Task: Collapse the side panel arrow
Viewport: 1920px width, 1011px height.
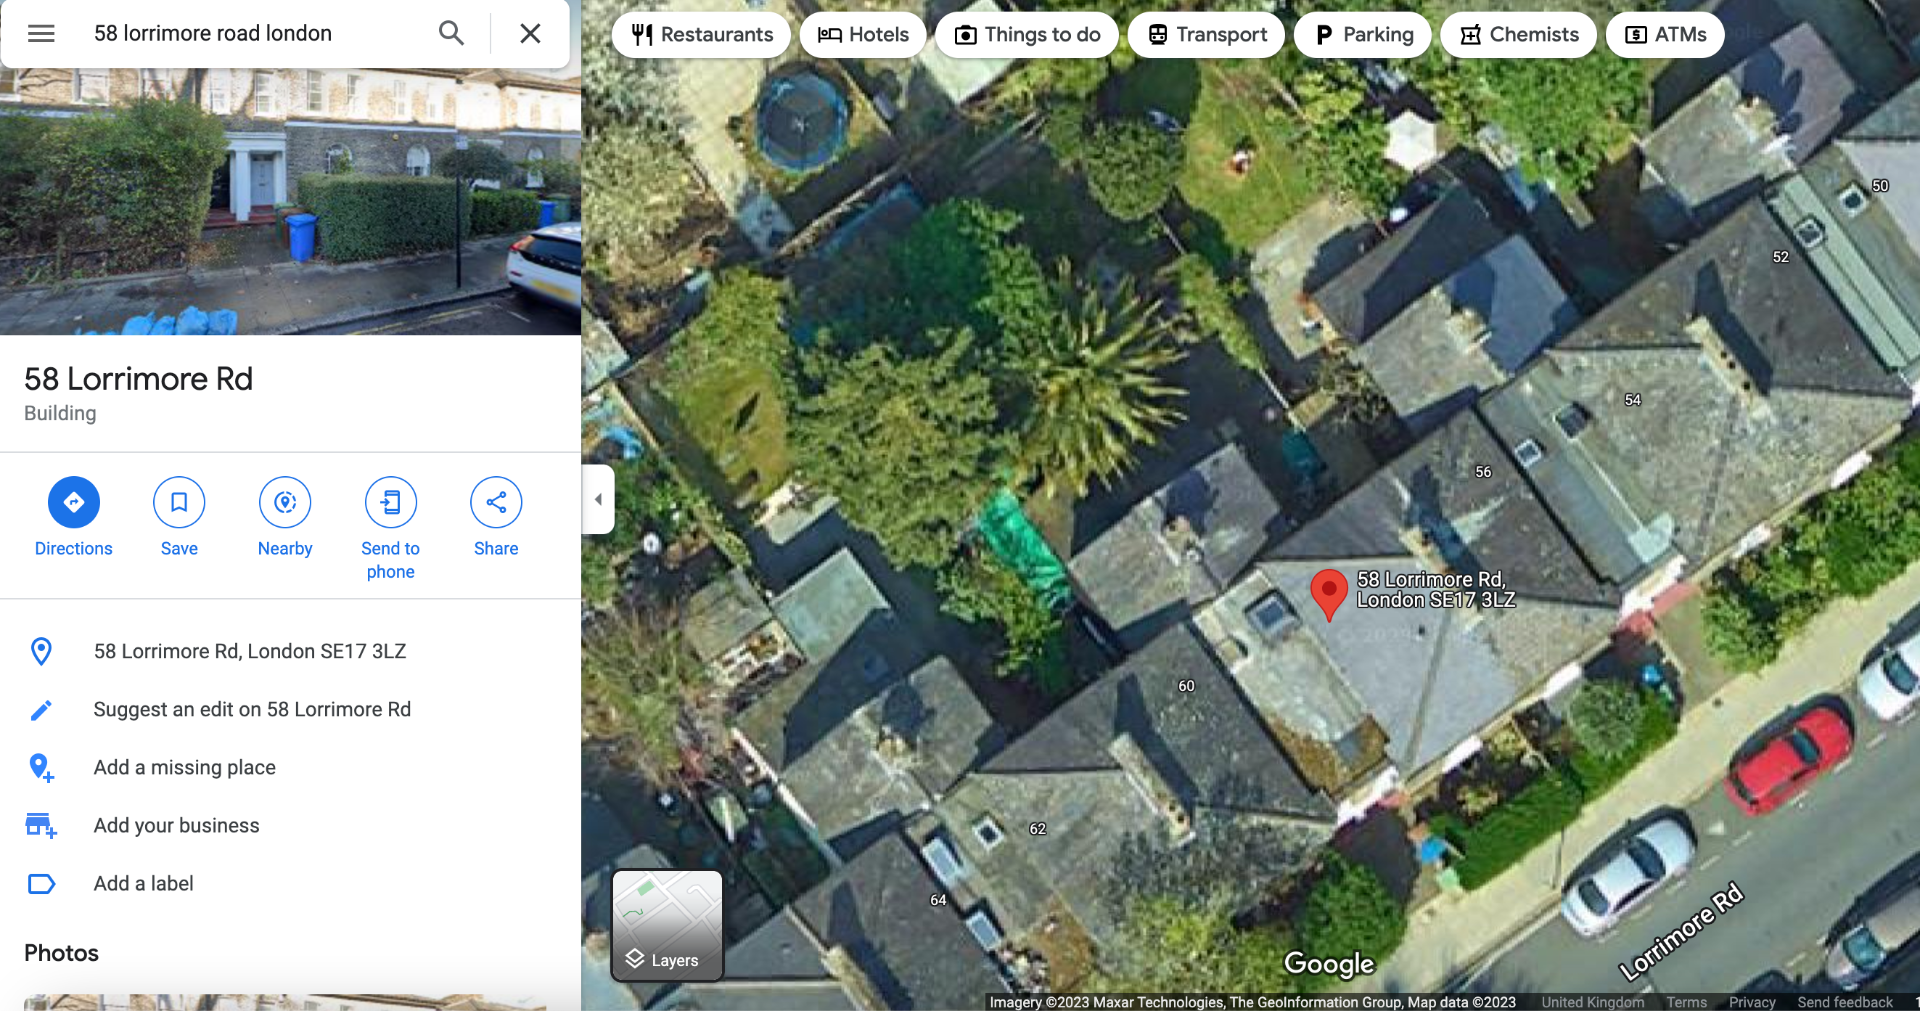Action: point(598,499)
